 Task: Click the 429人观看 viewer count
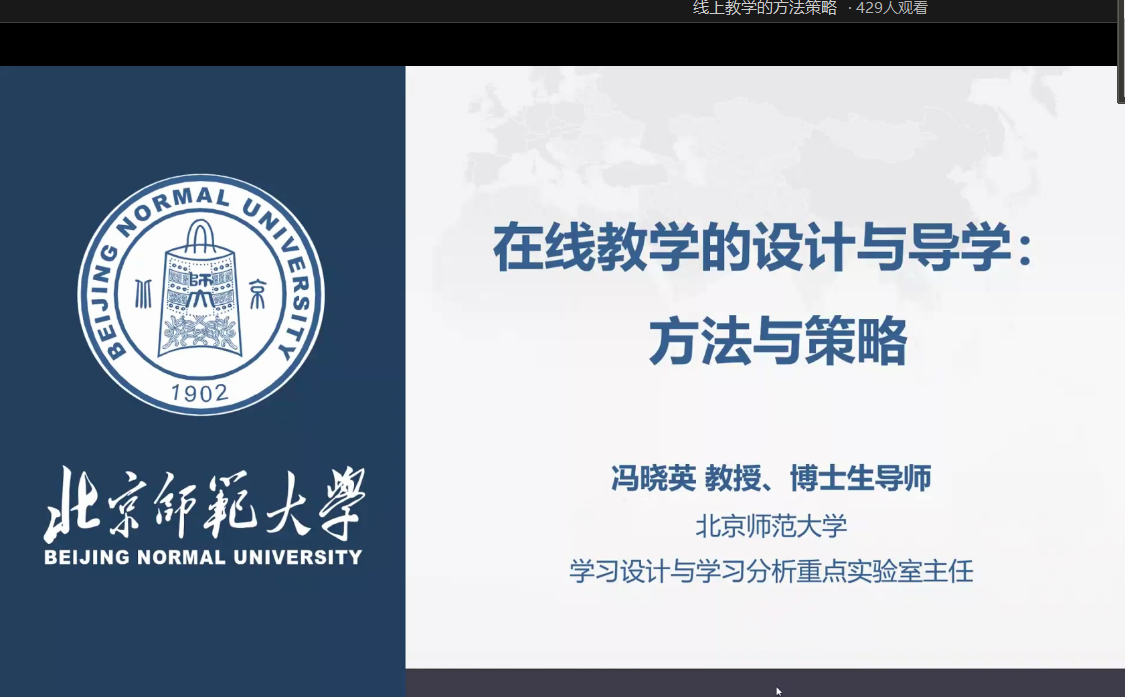[x=891, y=9]
